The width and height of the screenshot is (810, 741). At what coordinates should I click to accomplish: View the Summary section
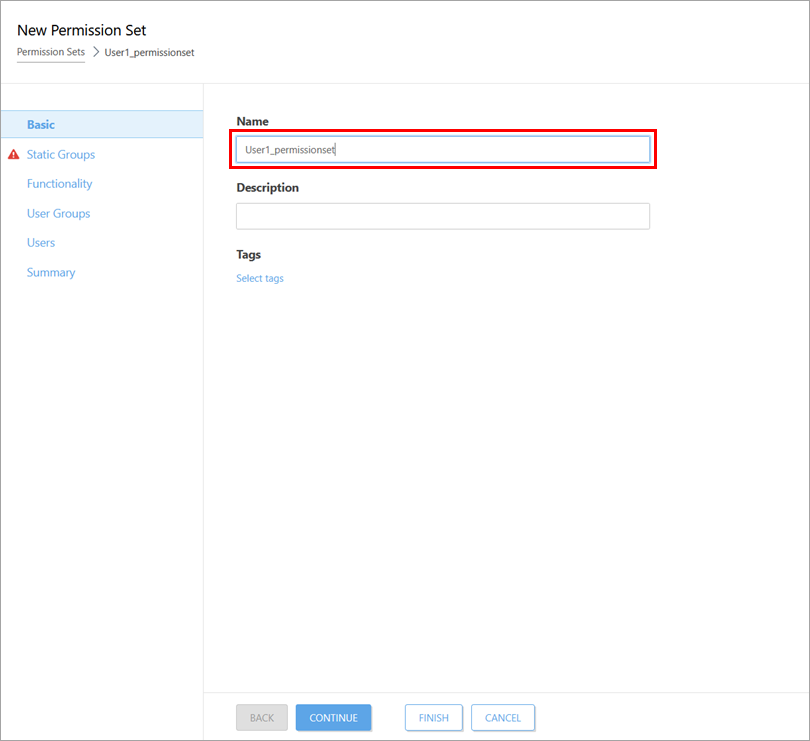pos(51,273)
